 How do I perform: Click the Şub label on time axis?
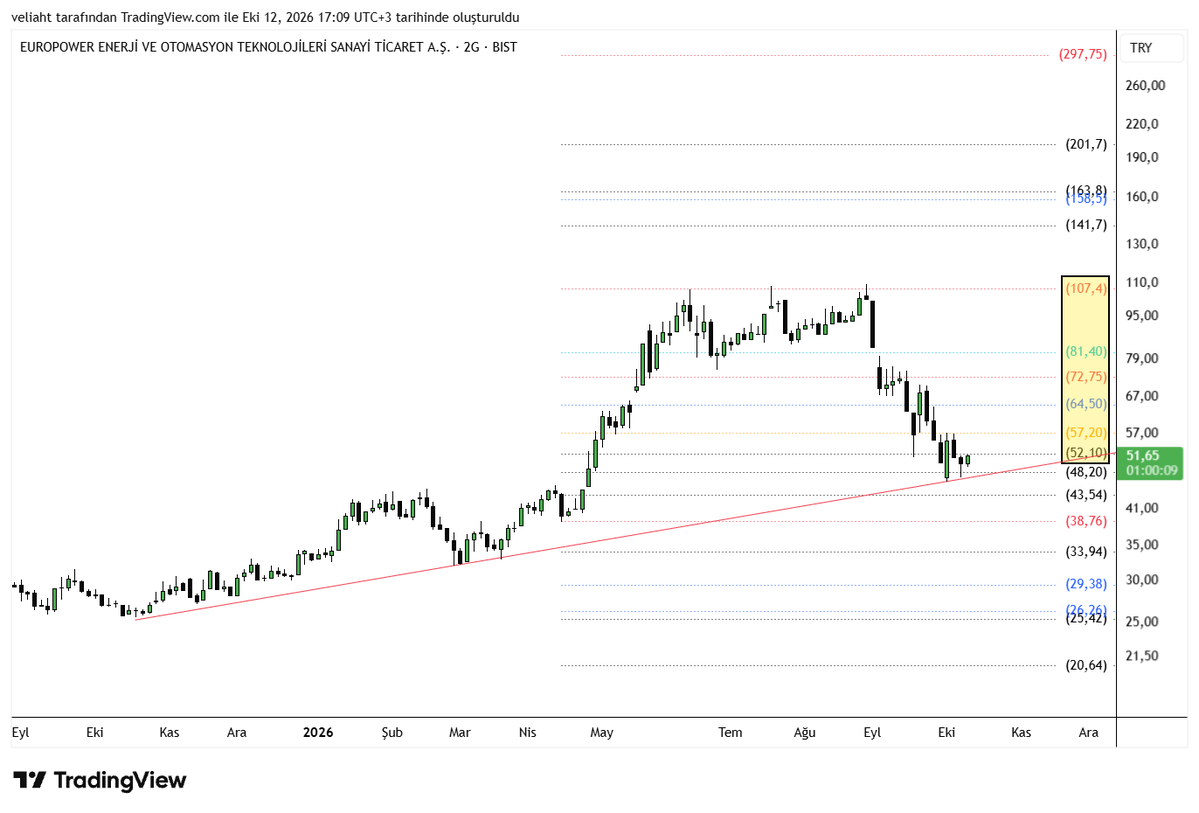point(392,733)
